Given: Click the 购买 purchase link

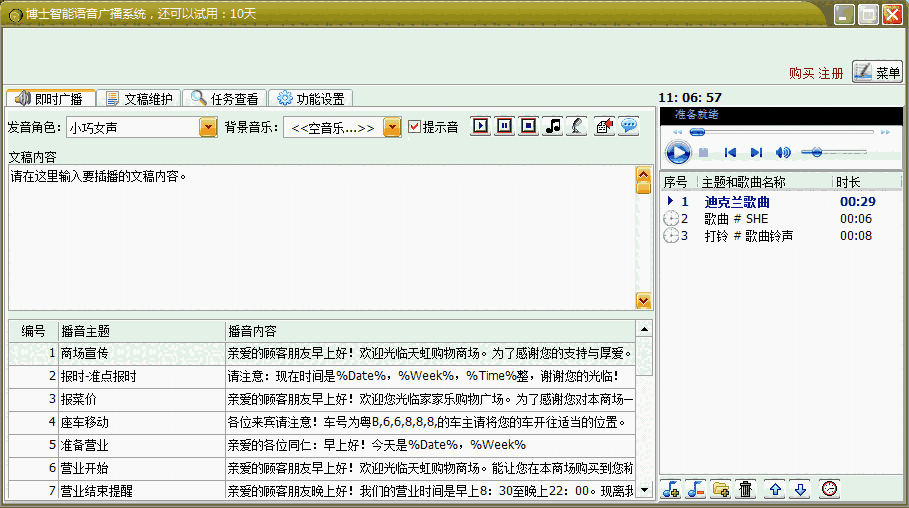Looking at the screenshot, I should [x=801, y=73].
